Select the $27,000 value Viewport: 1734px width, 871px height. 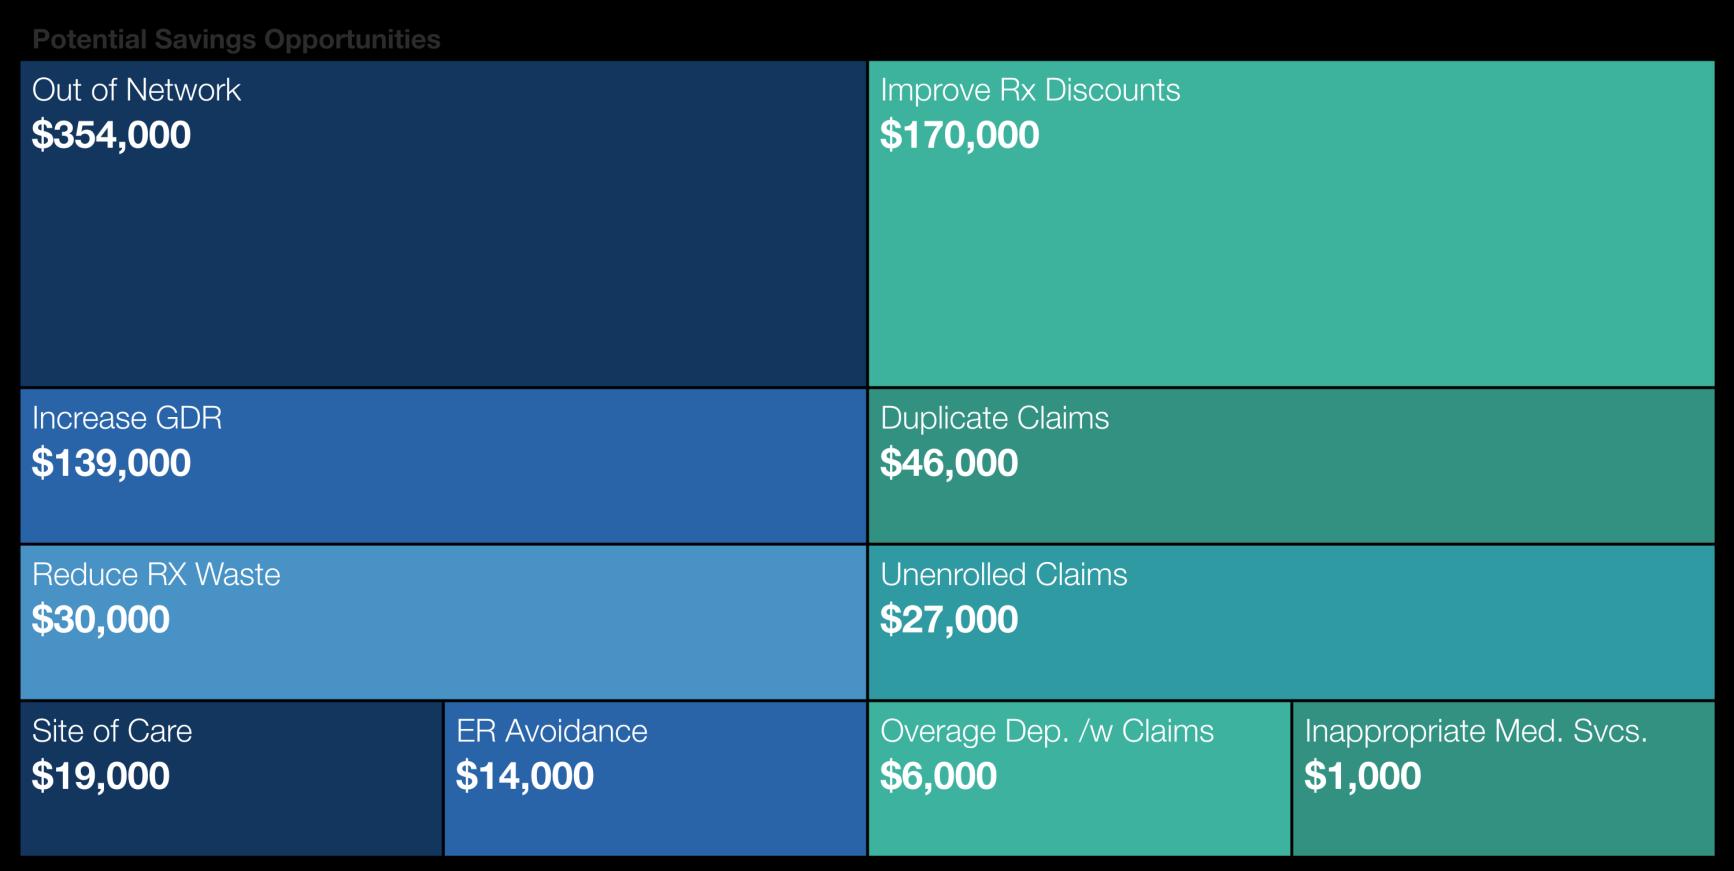coord(949,620)
